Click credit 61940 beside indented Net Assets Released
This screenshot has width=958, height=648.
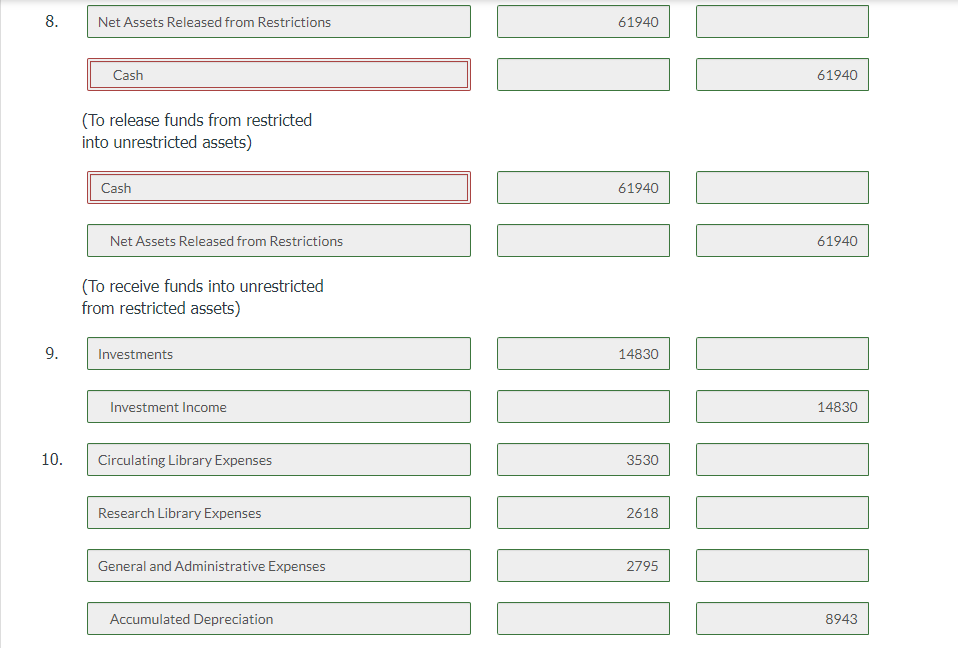pos(782,241)
